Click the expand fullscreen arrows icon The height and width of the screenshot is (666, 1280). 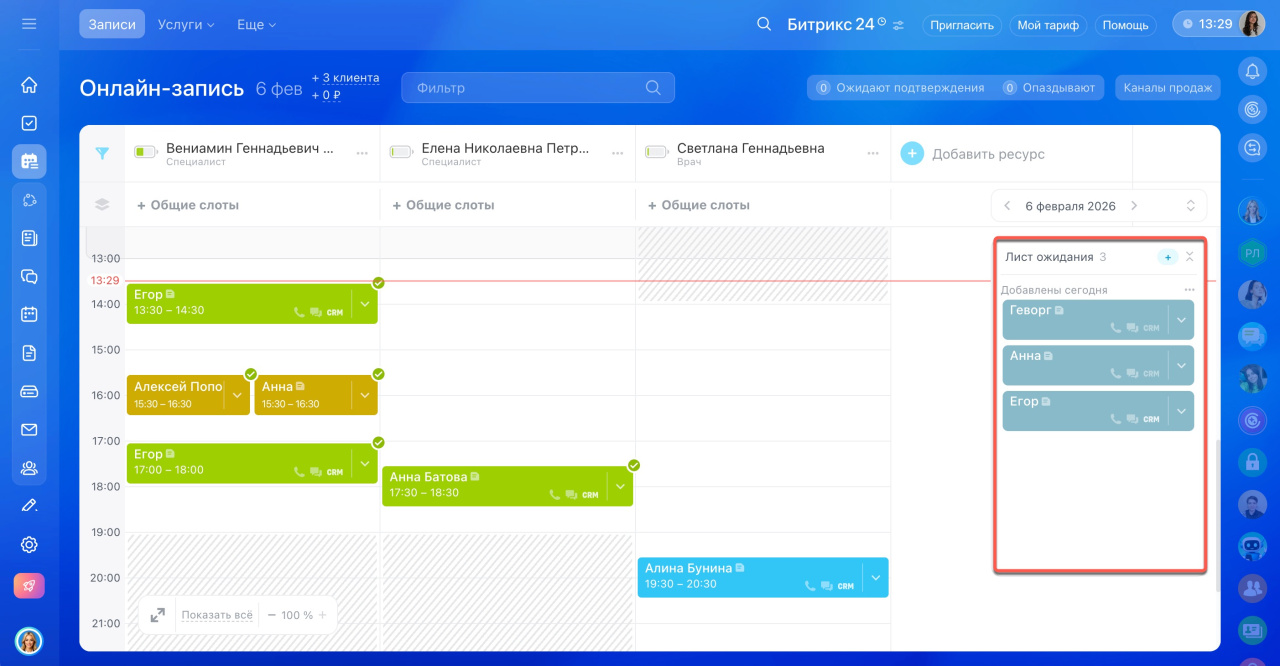tap(157, 615)
